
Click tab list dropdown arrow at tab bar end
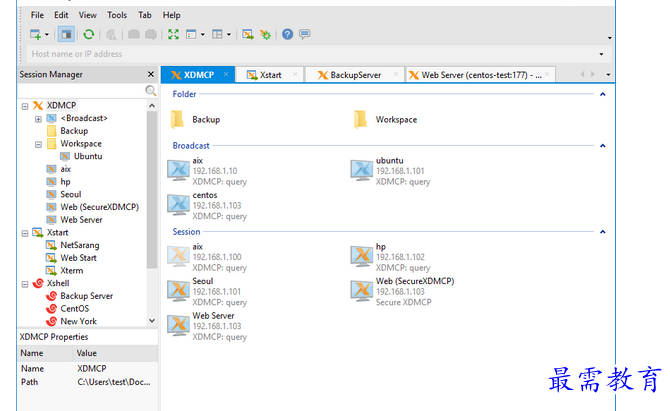coord(608,75)
